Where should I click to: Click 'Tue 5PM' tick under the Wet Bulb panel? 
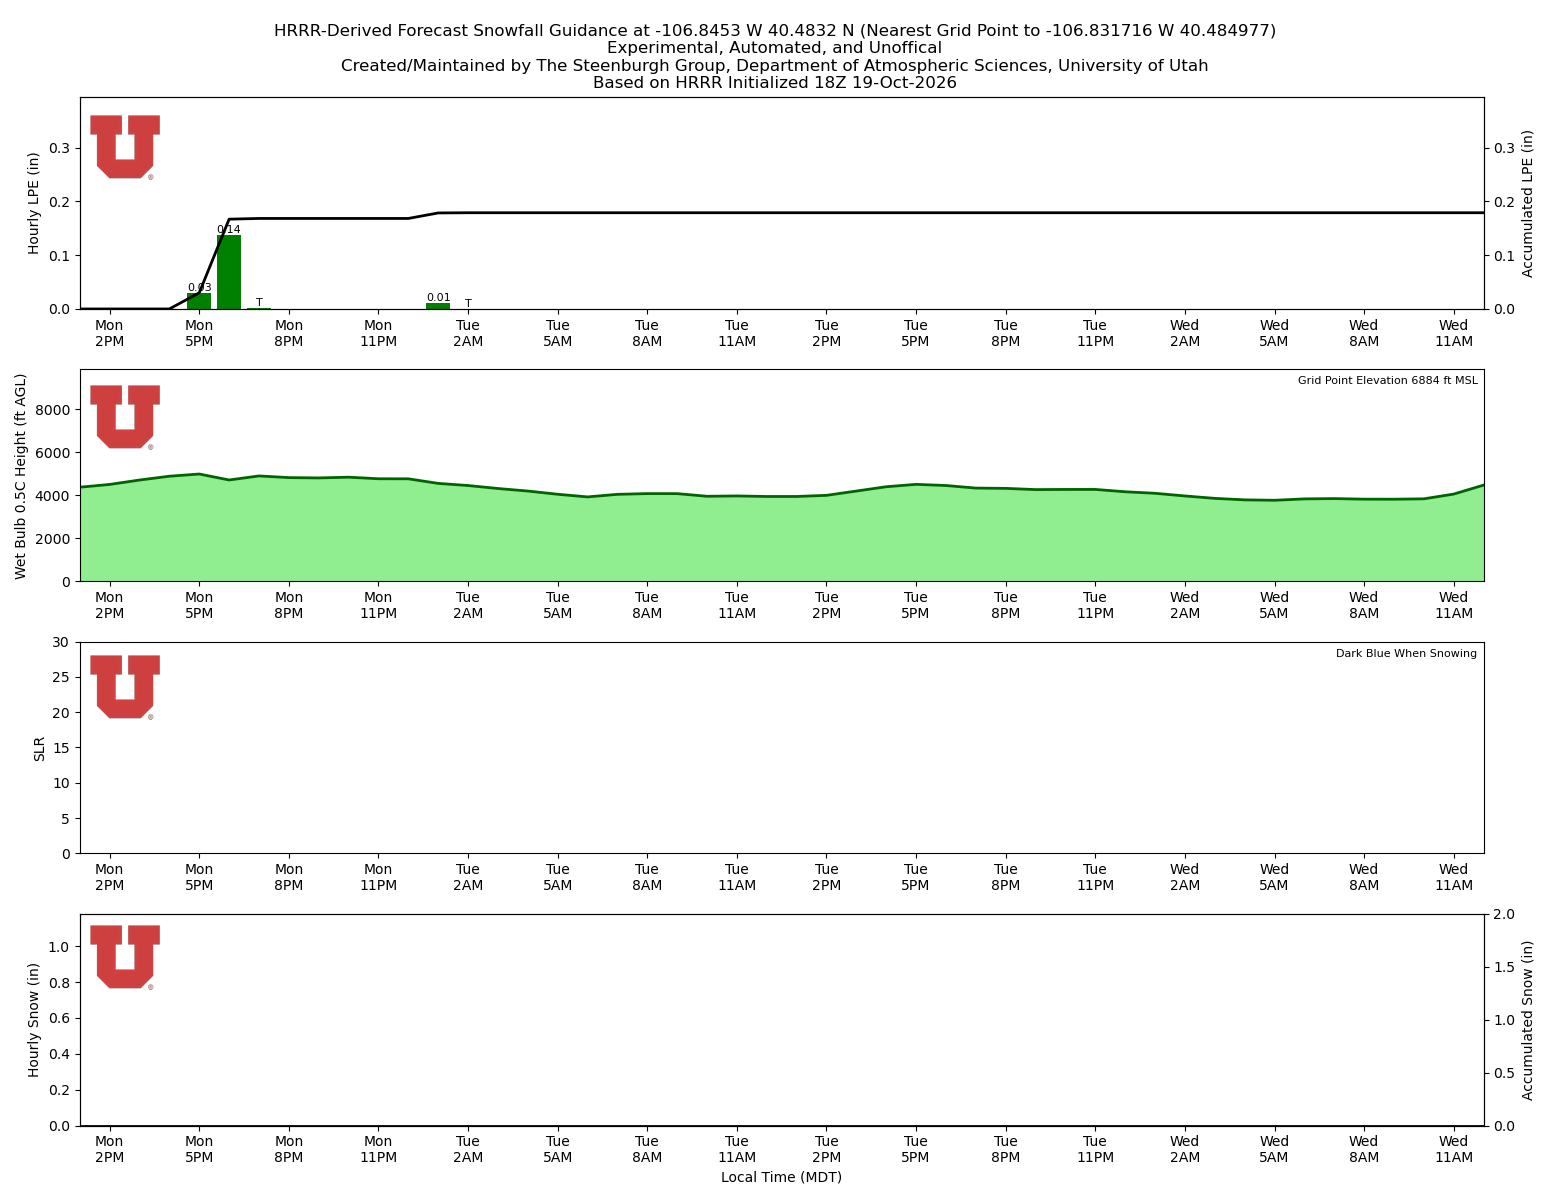(x=916, y=605)
